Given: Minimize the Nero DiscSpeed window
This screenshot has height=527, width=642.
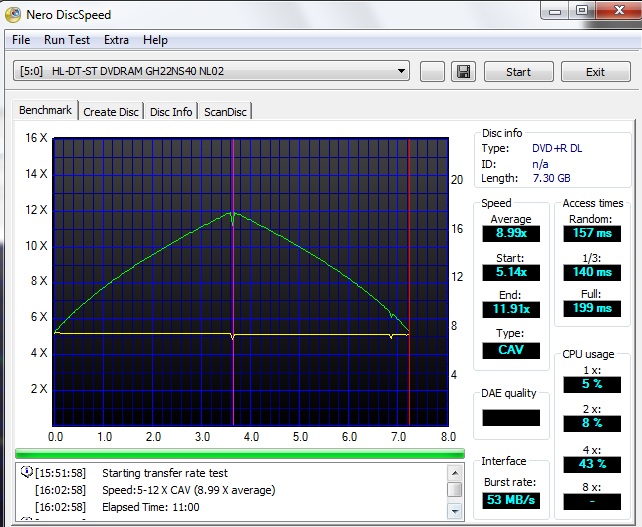Looking at the screenshot, I should click(x=555, y=11).
